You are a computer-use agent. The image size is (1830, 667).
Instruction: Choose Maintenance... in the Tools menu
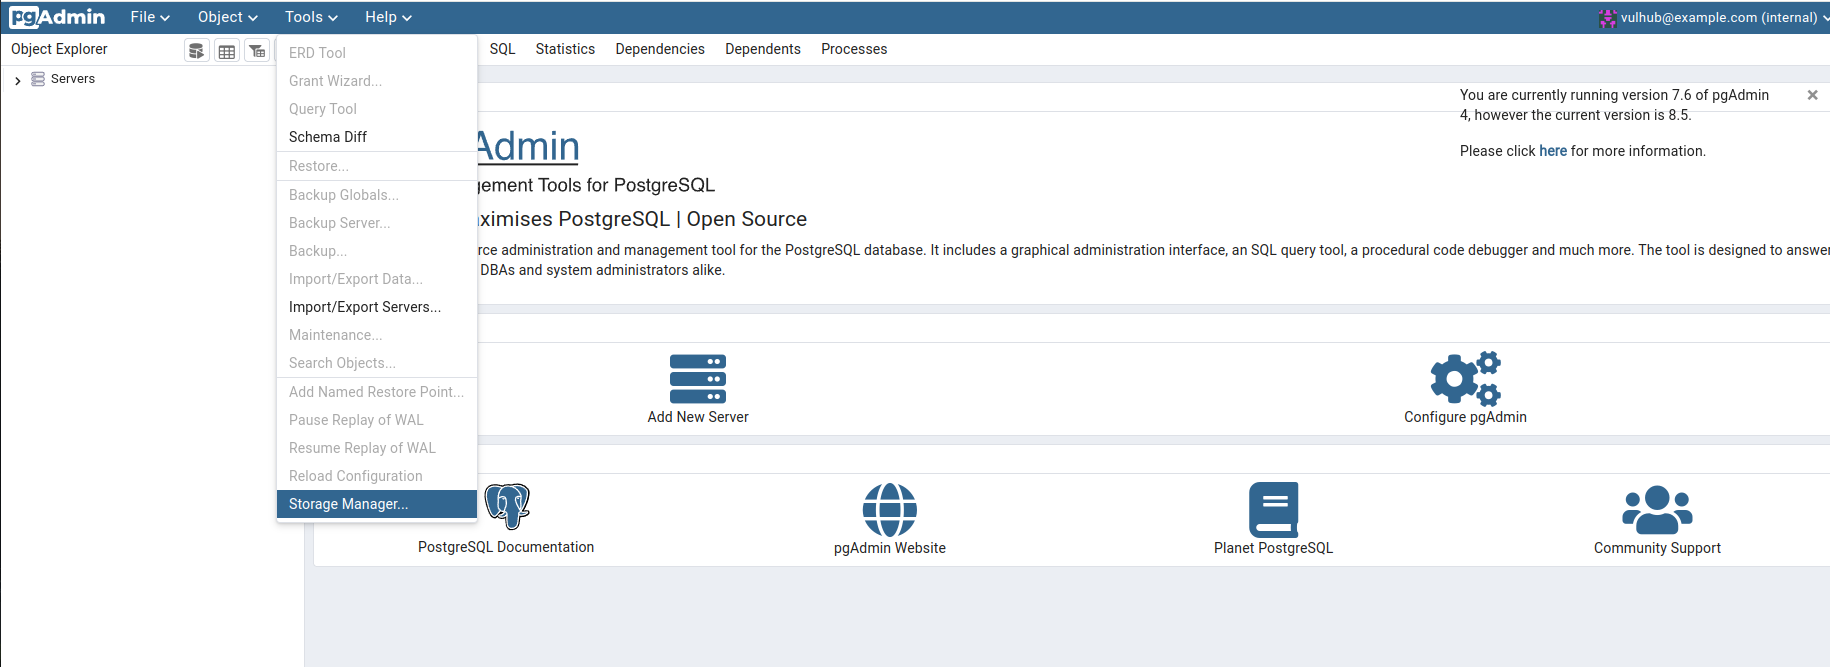(377, 335)
